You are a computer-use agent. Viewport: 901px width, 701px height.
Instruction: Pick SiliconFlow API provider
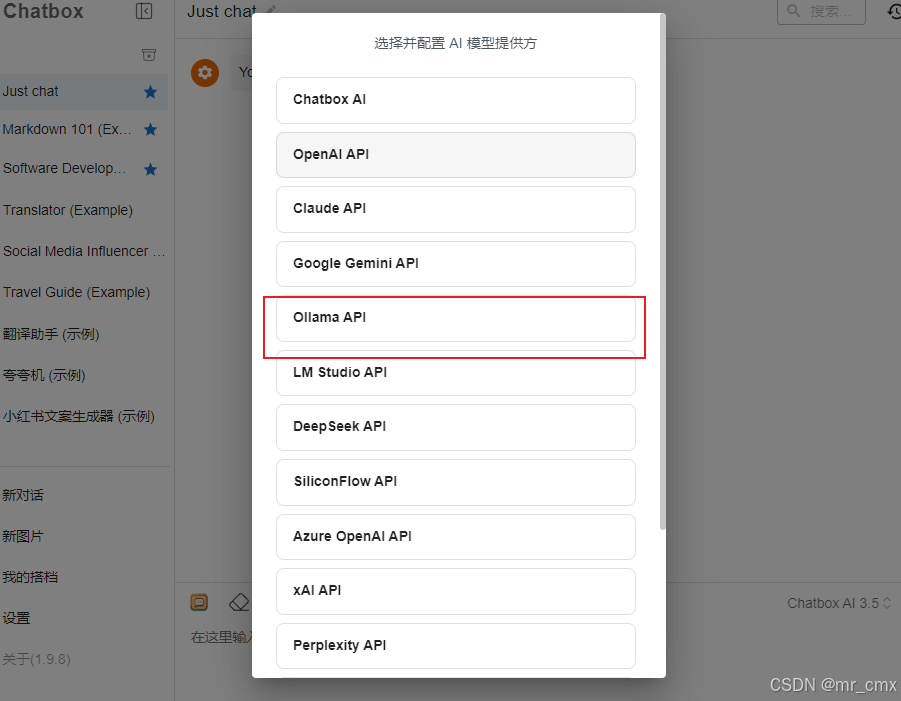coord(456,482)
